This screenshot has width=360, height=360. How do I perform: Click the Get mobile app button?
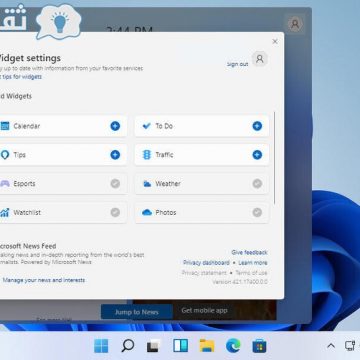point(204,310)
